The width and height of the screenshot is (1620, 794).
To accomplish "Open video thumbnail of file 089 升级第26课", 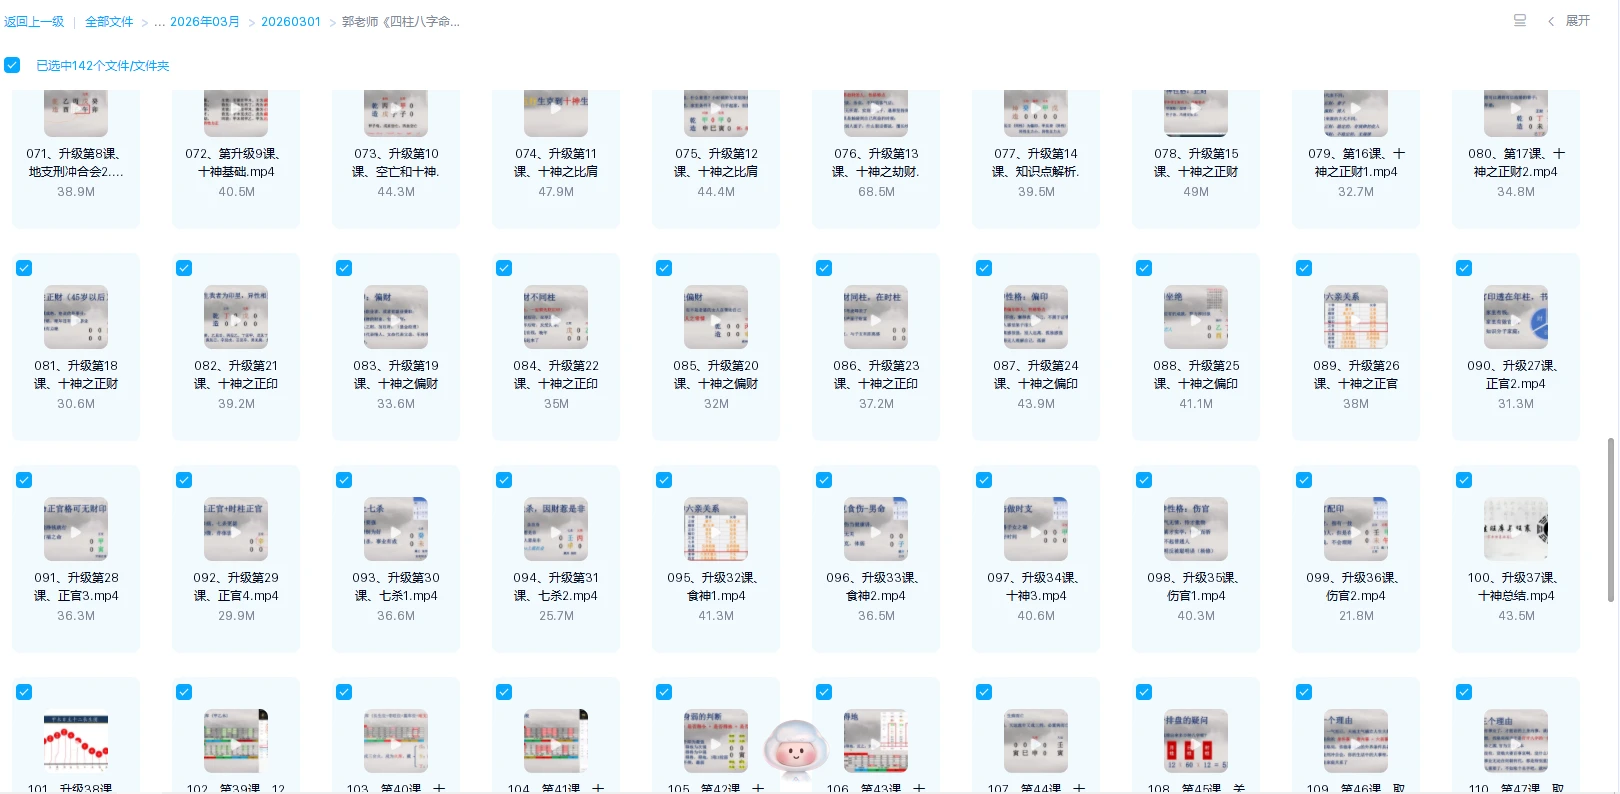I will click(x=1355, y=317).
